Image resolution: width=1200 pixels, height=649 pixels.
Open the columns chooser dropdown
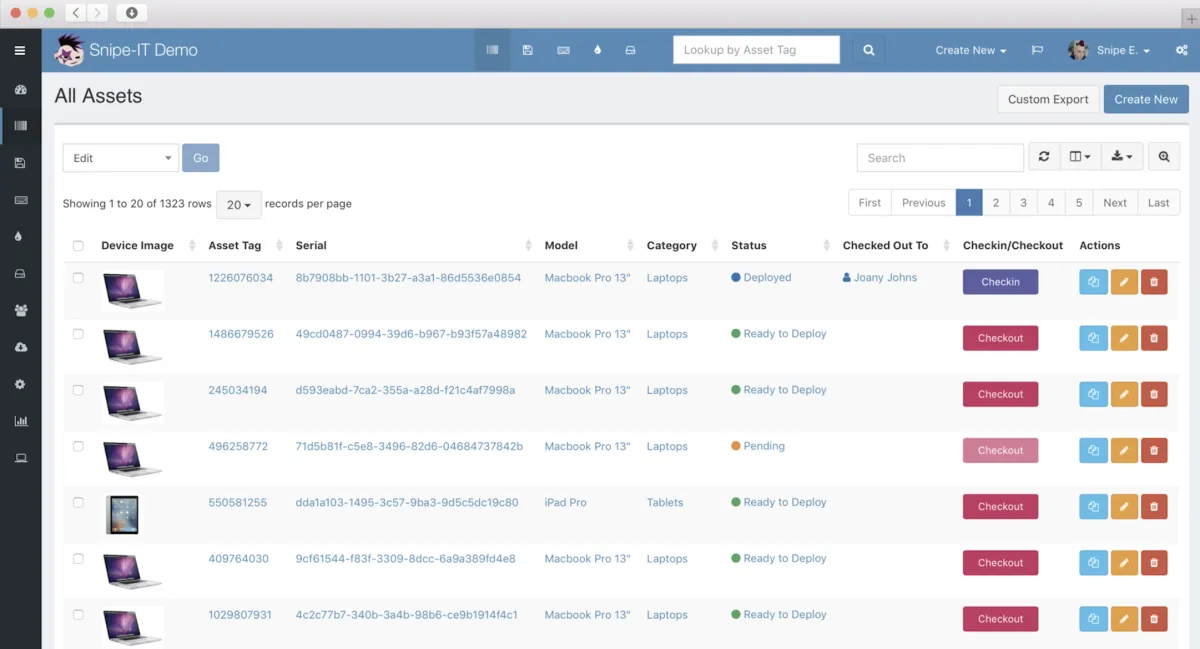tap(1080, 157)
